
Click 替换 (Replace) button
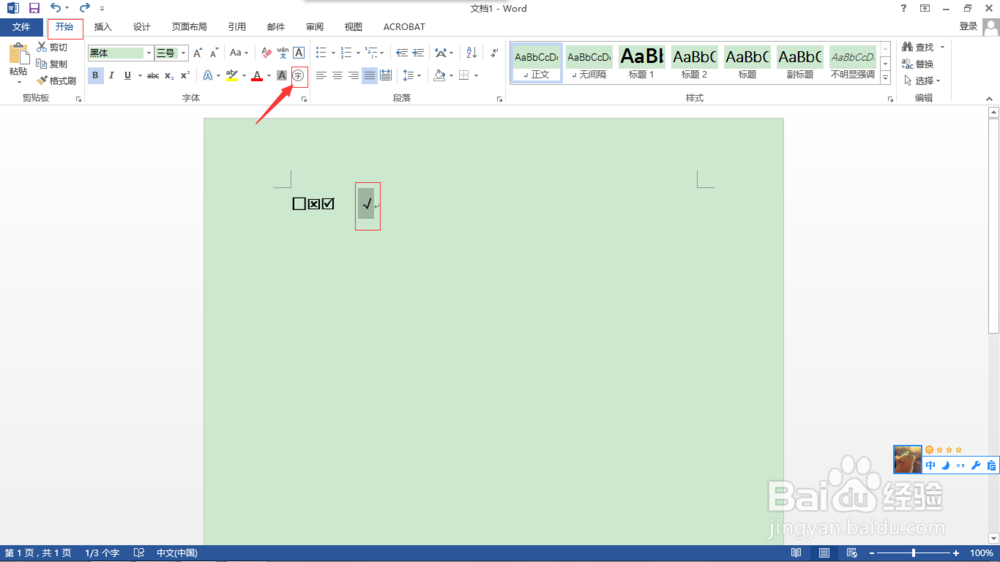point(918,64)
